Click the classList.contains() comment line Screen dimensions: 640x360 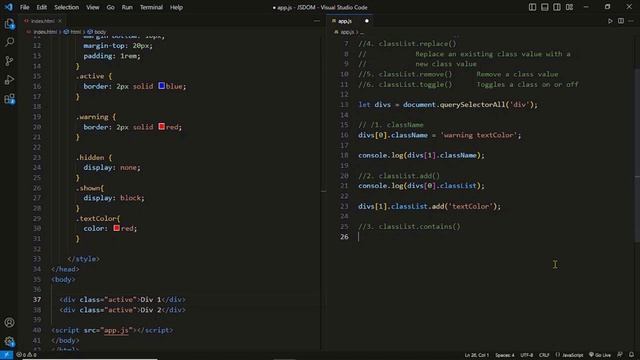(409, 227)
